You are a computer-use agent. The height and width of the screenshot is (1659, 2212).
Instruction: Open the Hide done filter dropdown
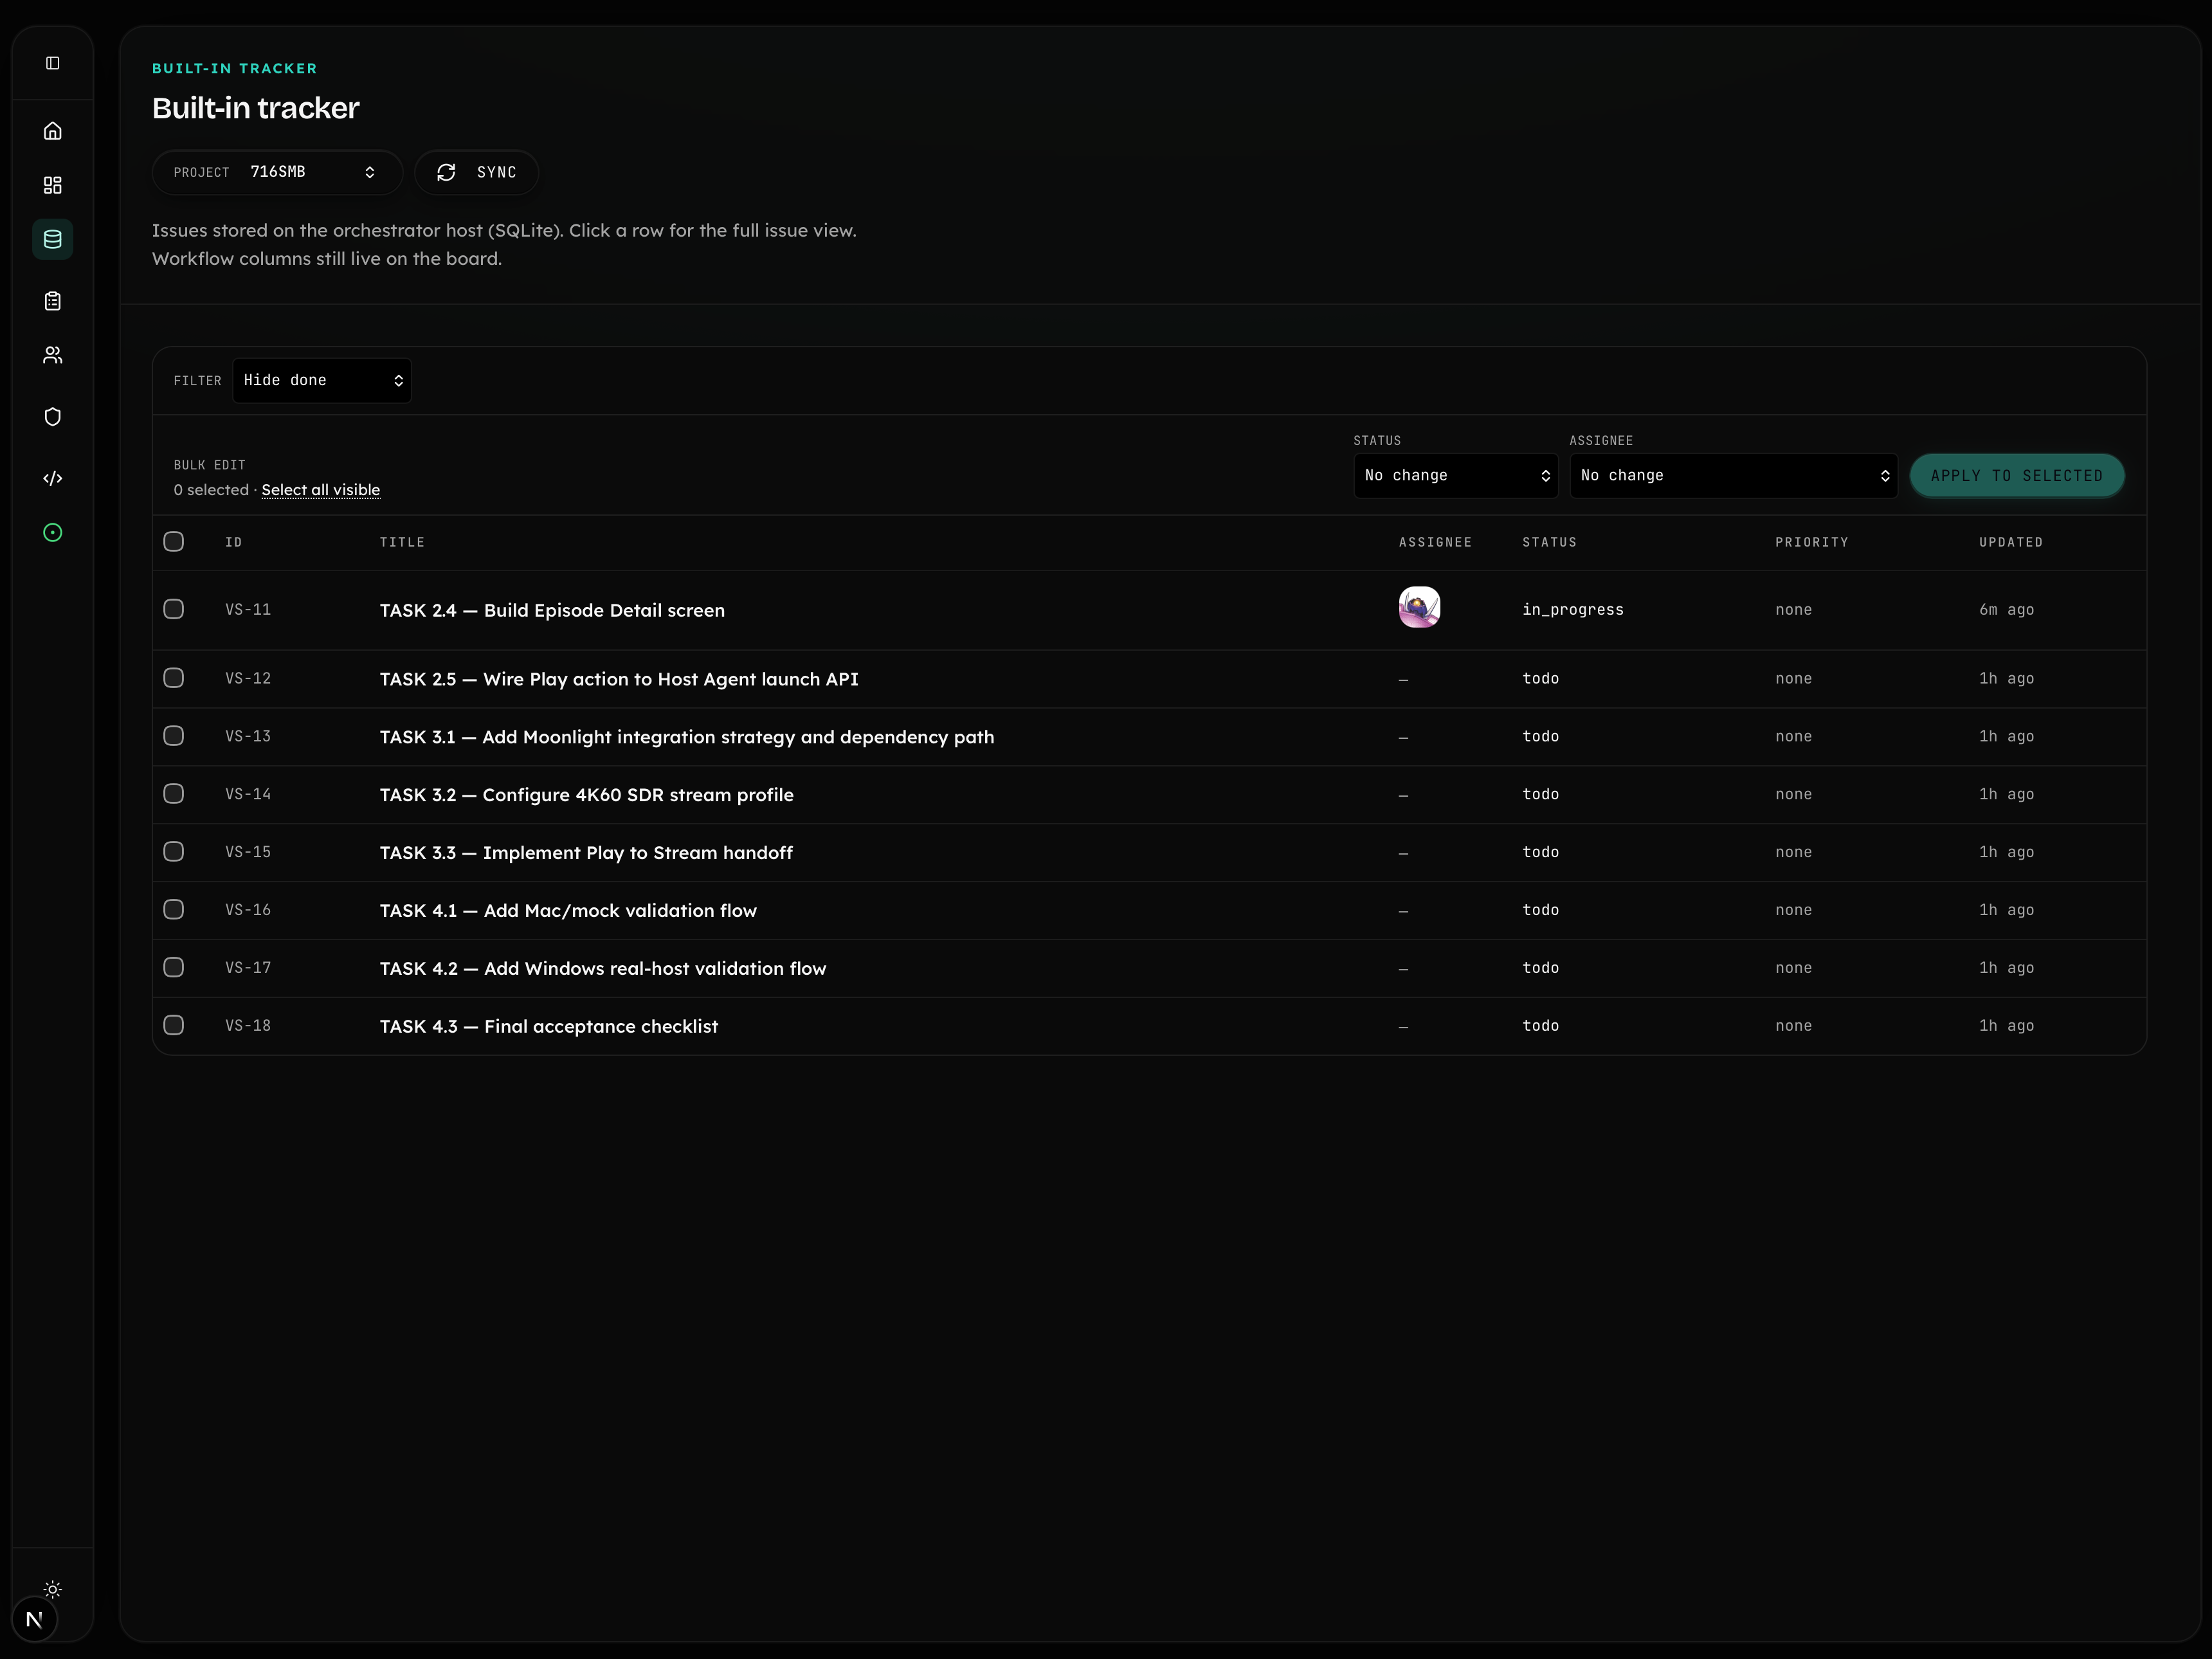pyautogui.click(x=321, y=380)
